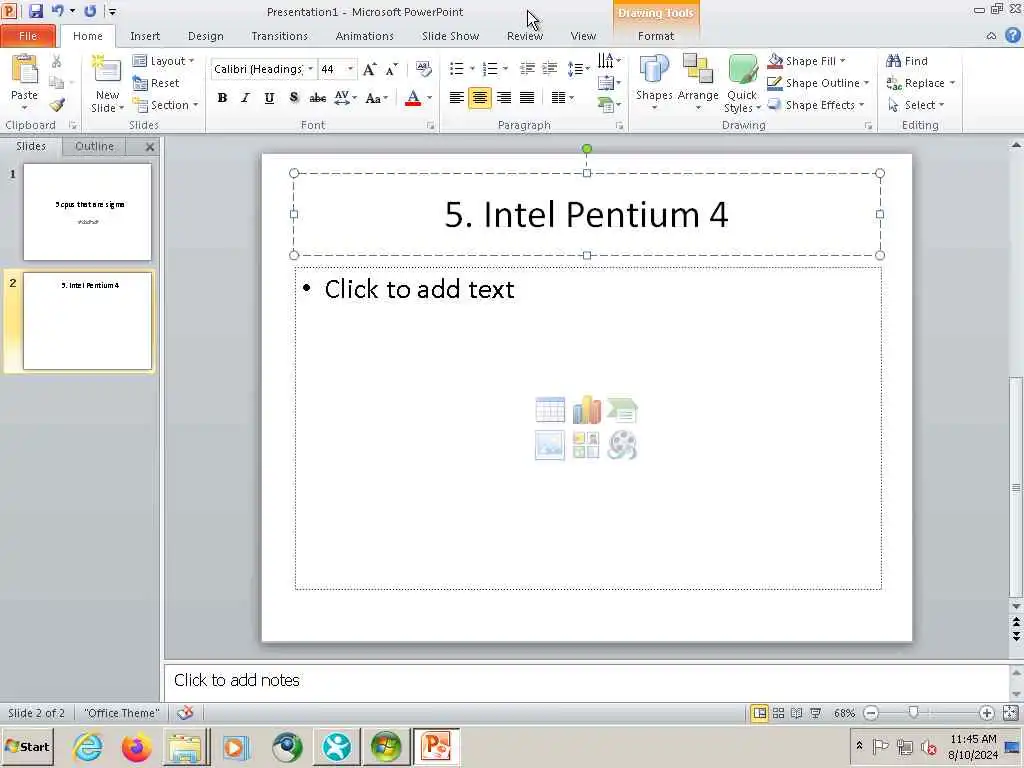The width and height of the screenshot is (1024, 768).
Task: Open PowerPoint Help question mark icon
Action: (x=1012, y=35)
